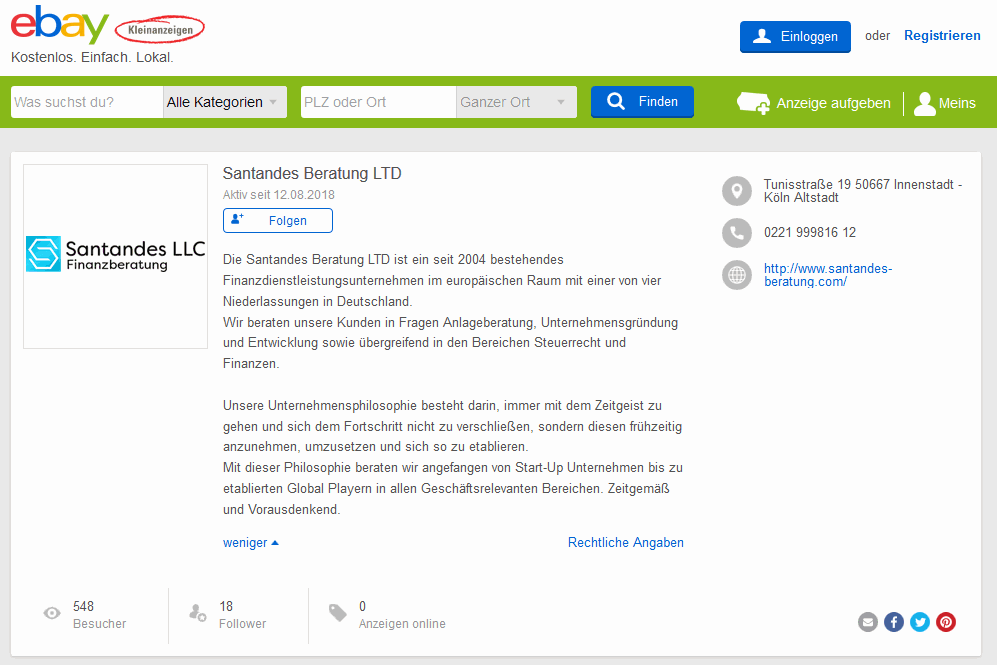
Task: Expand the Alle Kategorien dropdown
Action: coord(224,102)
